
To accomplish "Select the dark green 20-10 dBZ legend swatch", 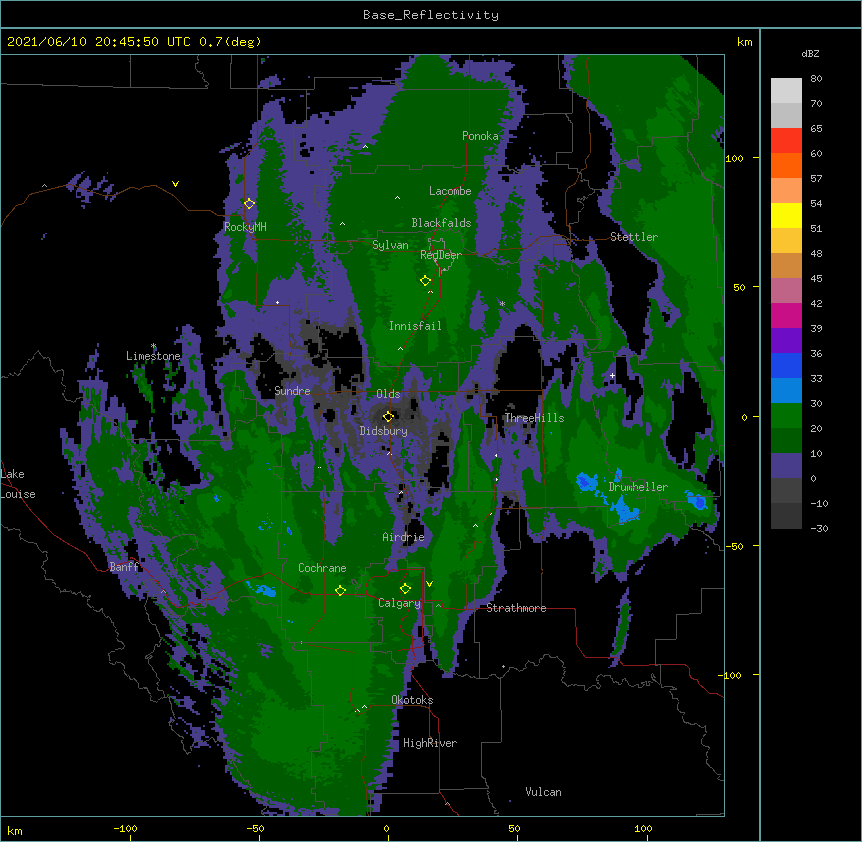I will tap(786, 441).
